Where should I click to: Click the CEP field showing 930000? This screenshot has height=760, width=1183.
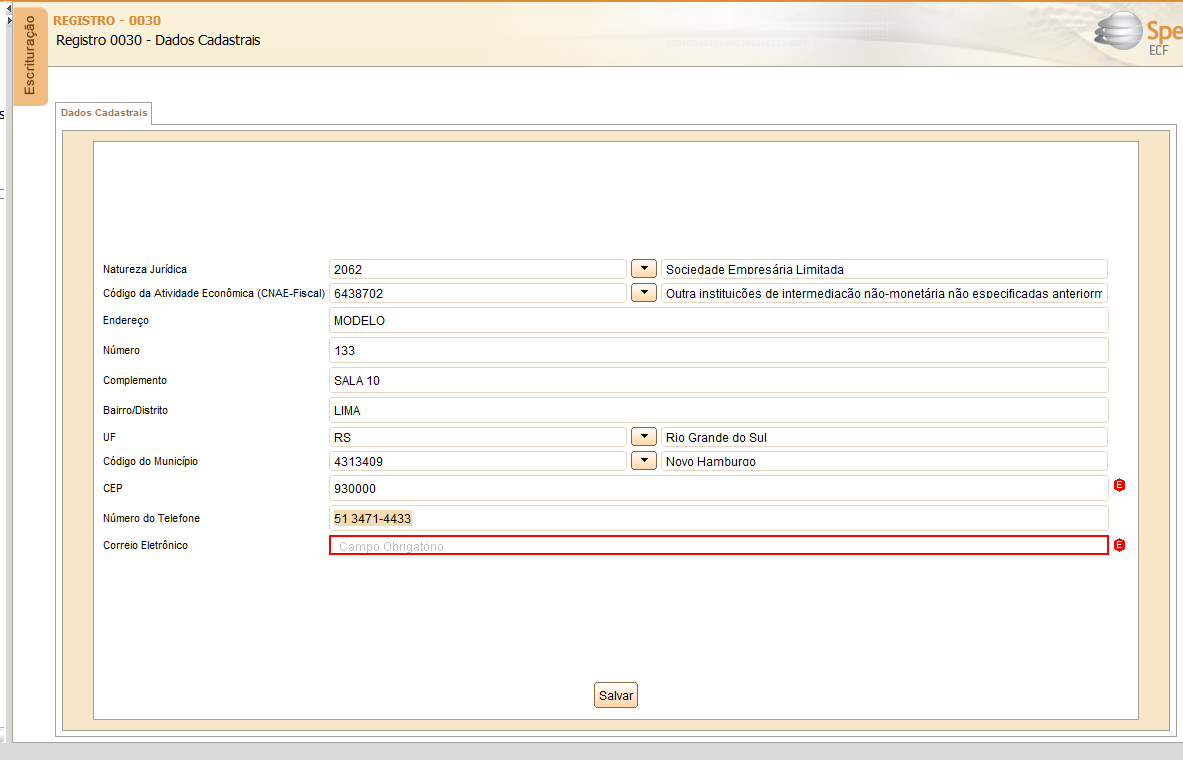coord(718,488)
